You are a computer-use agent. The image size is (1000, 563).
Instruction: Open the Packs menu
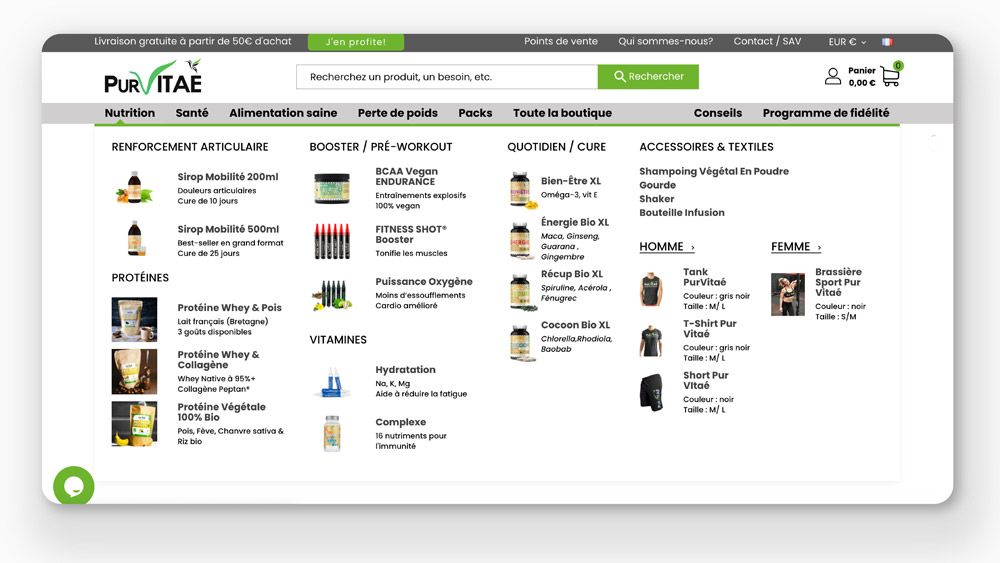475,113
